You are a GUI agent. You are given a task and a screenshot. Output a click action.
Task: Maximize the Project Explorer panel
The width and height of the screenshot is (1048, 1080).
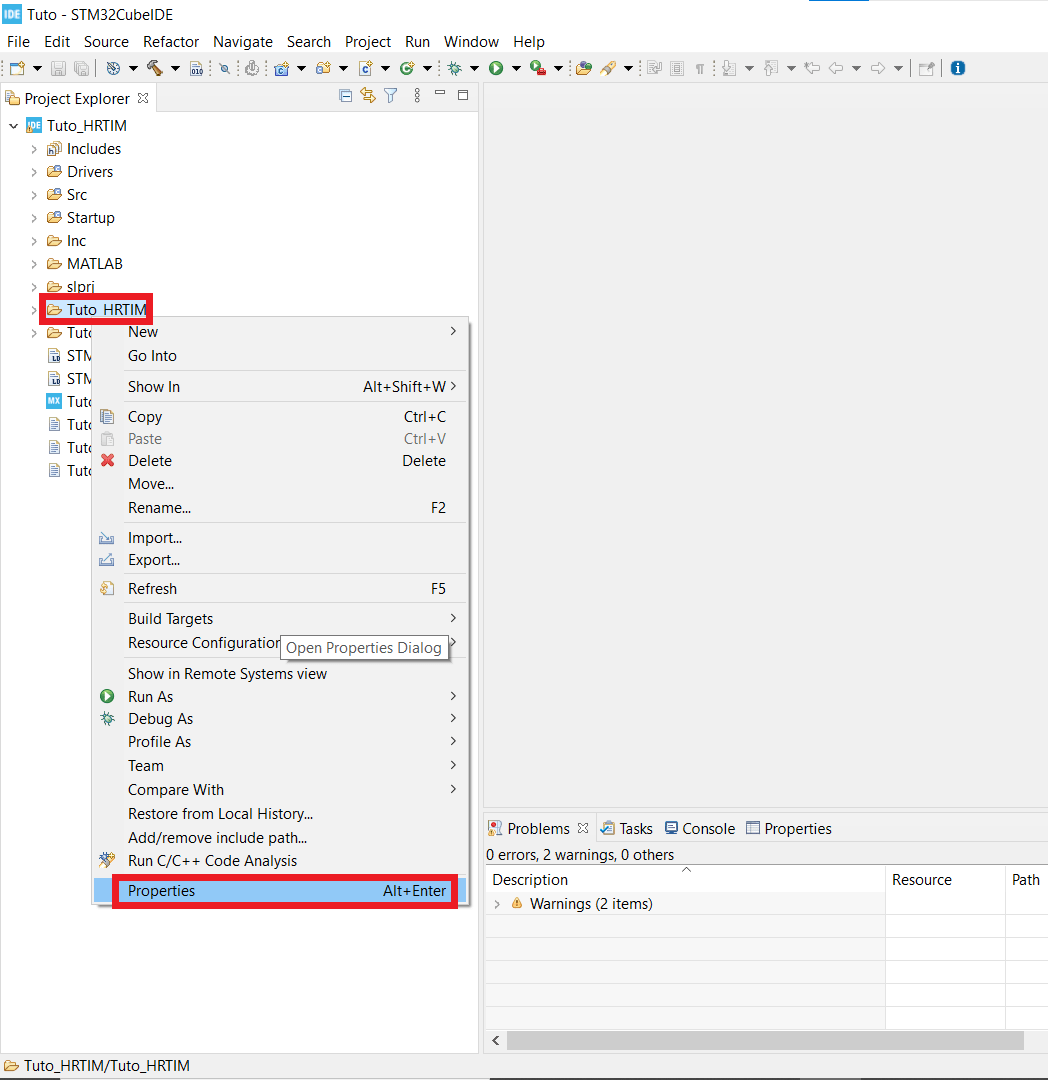click(x=463, y=95)
